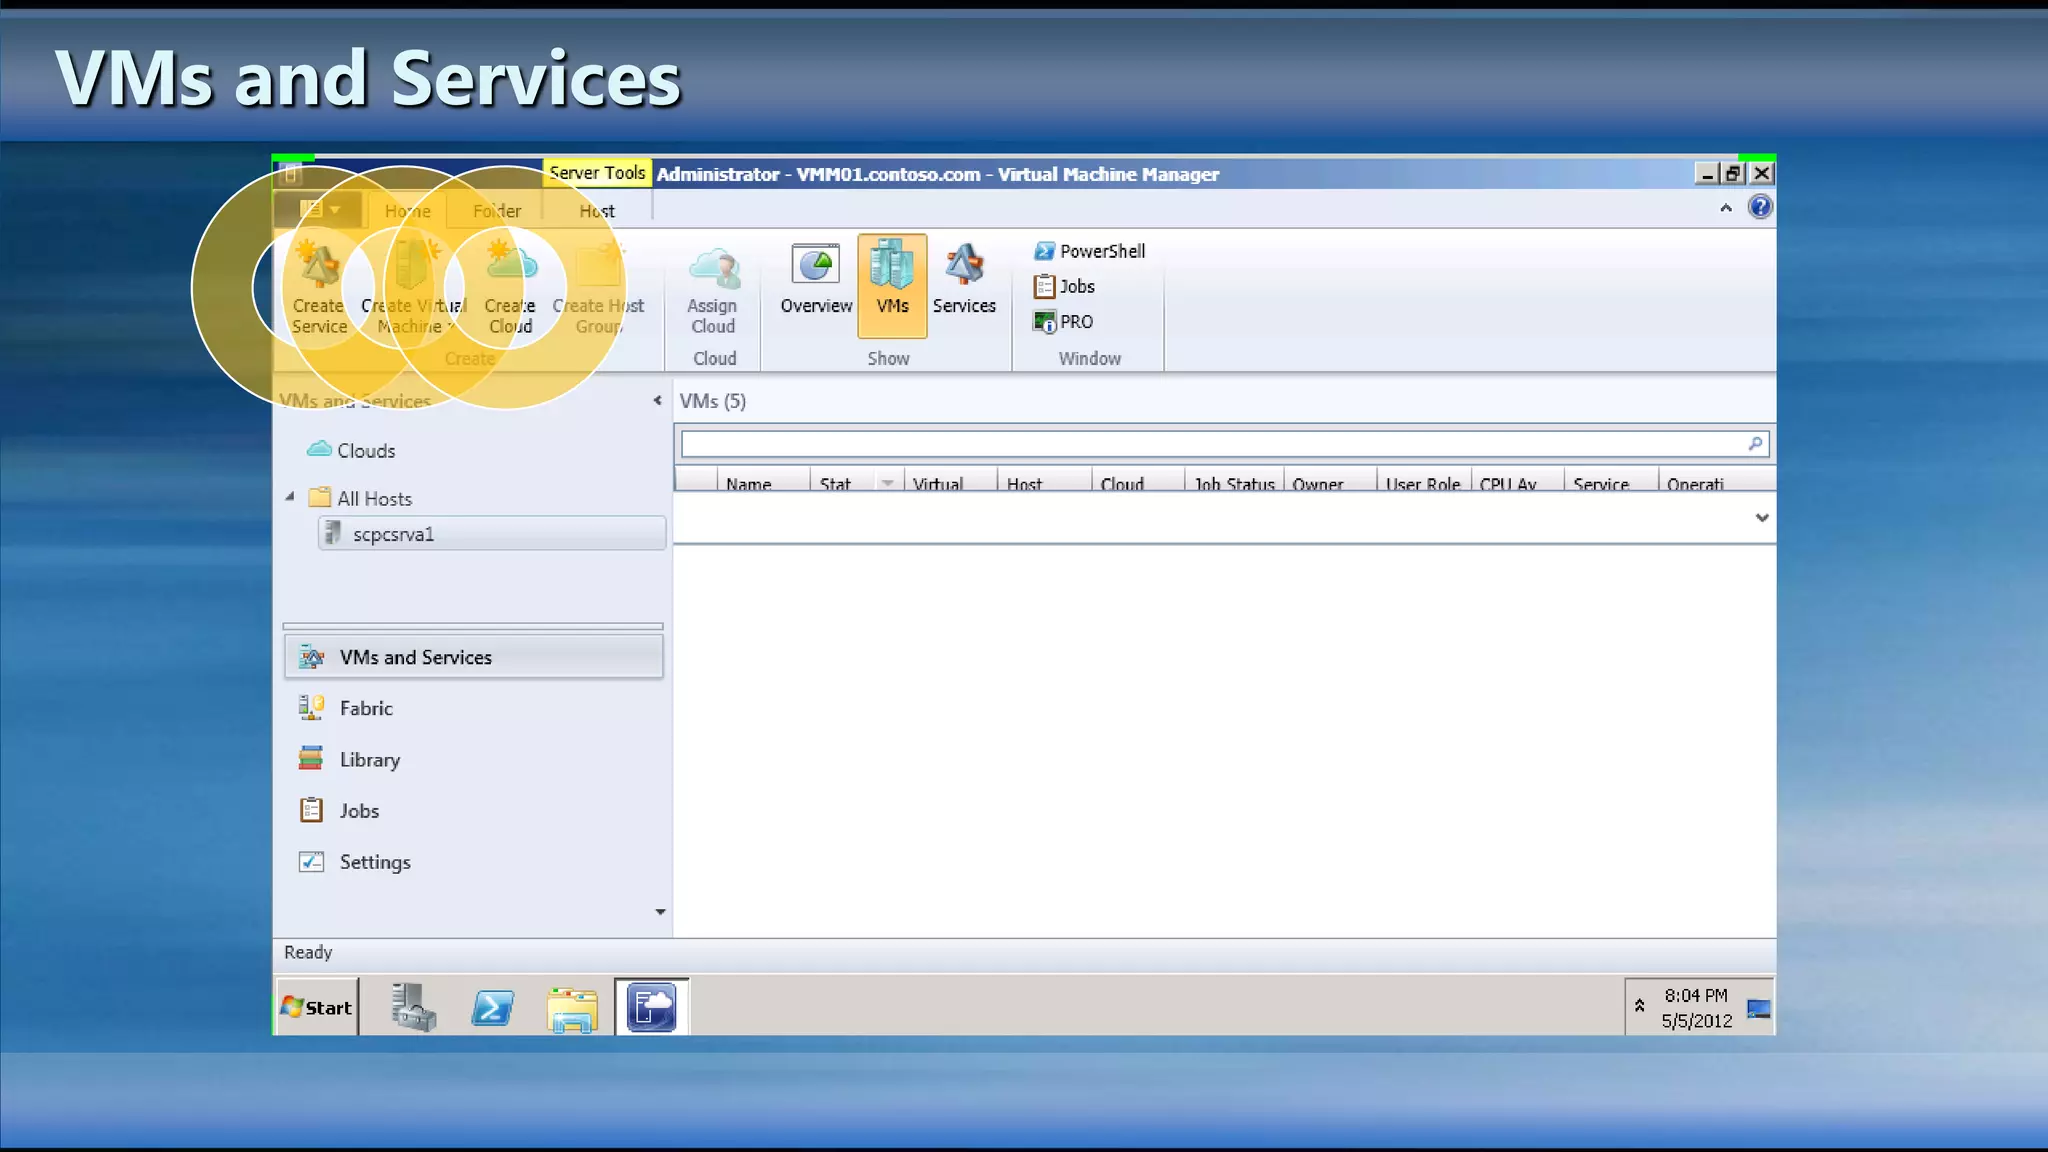Open the PRO window in the ribbon
Screen dimensions: 2048x1152
(1063, 322)
